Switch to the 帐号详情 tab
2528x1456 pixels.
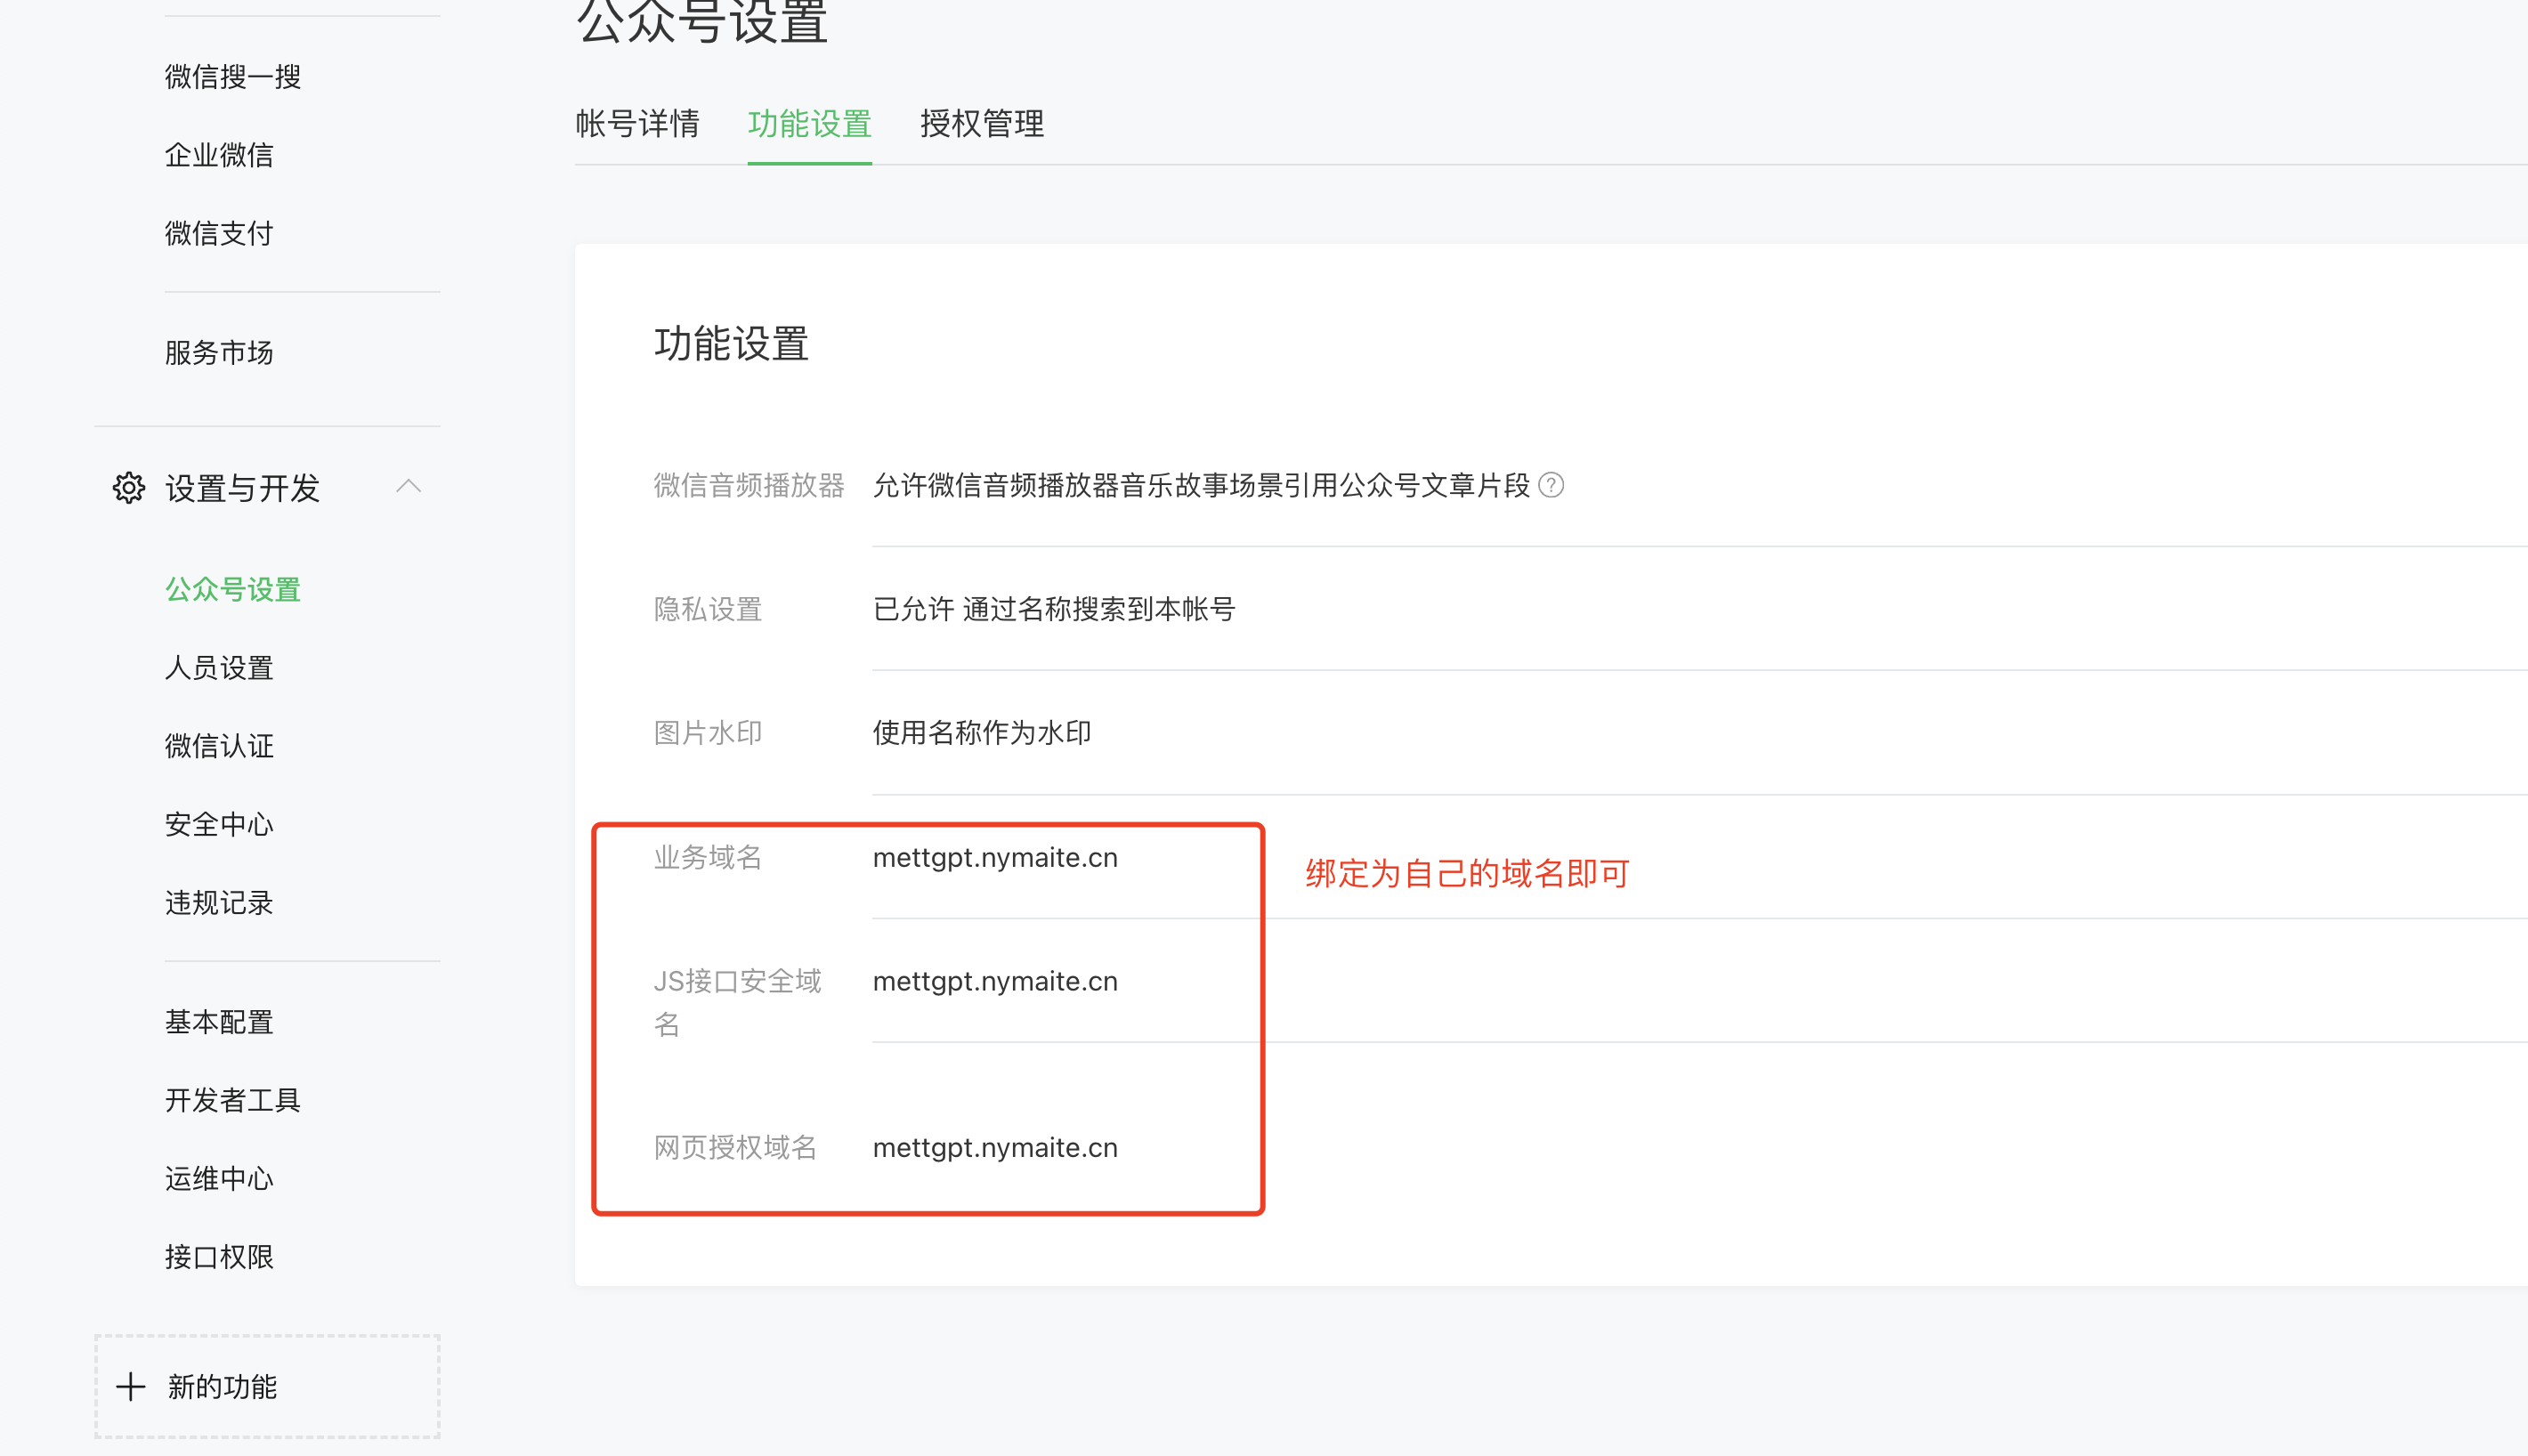pos(637,123)
